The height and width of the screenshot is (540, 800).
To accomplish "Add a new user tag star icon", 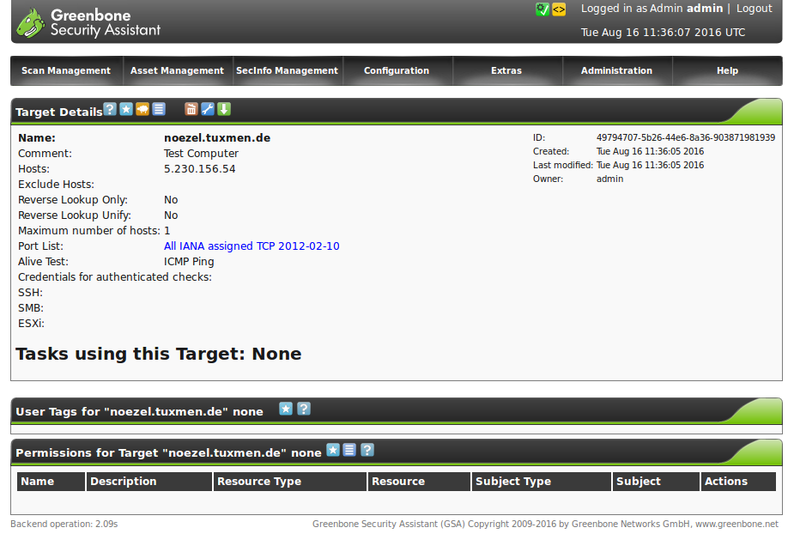I will pyautogui.click(x=286, y=409).
